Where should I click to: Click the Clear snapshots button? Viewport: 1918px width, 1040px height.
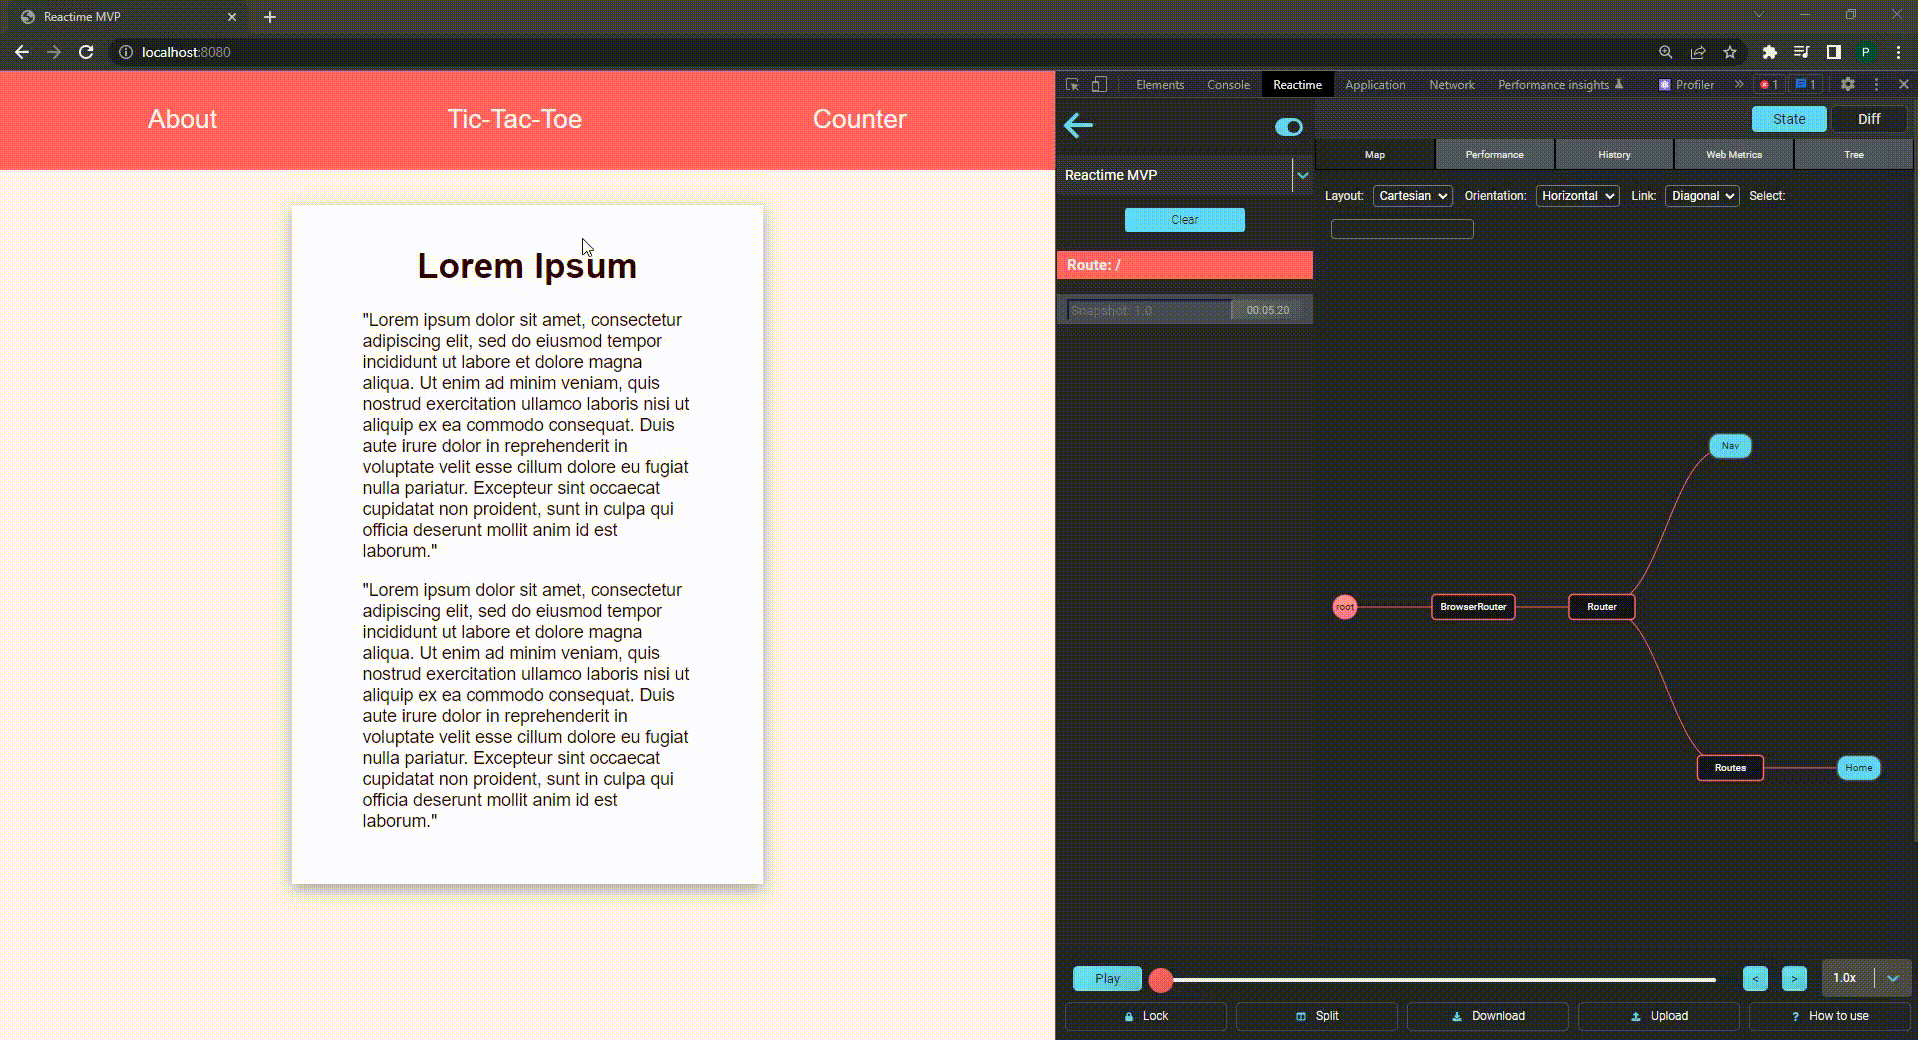(1185, 220)
